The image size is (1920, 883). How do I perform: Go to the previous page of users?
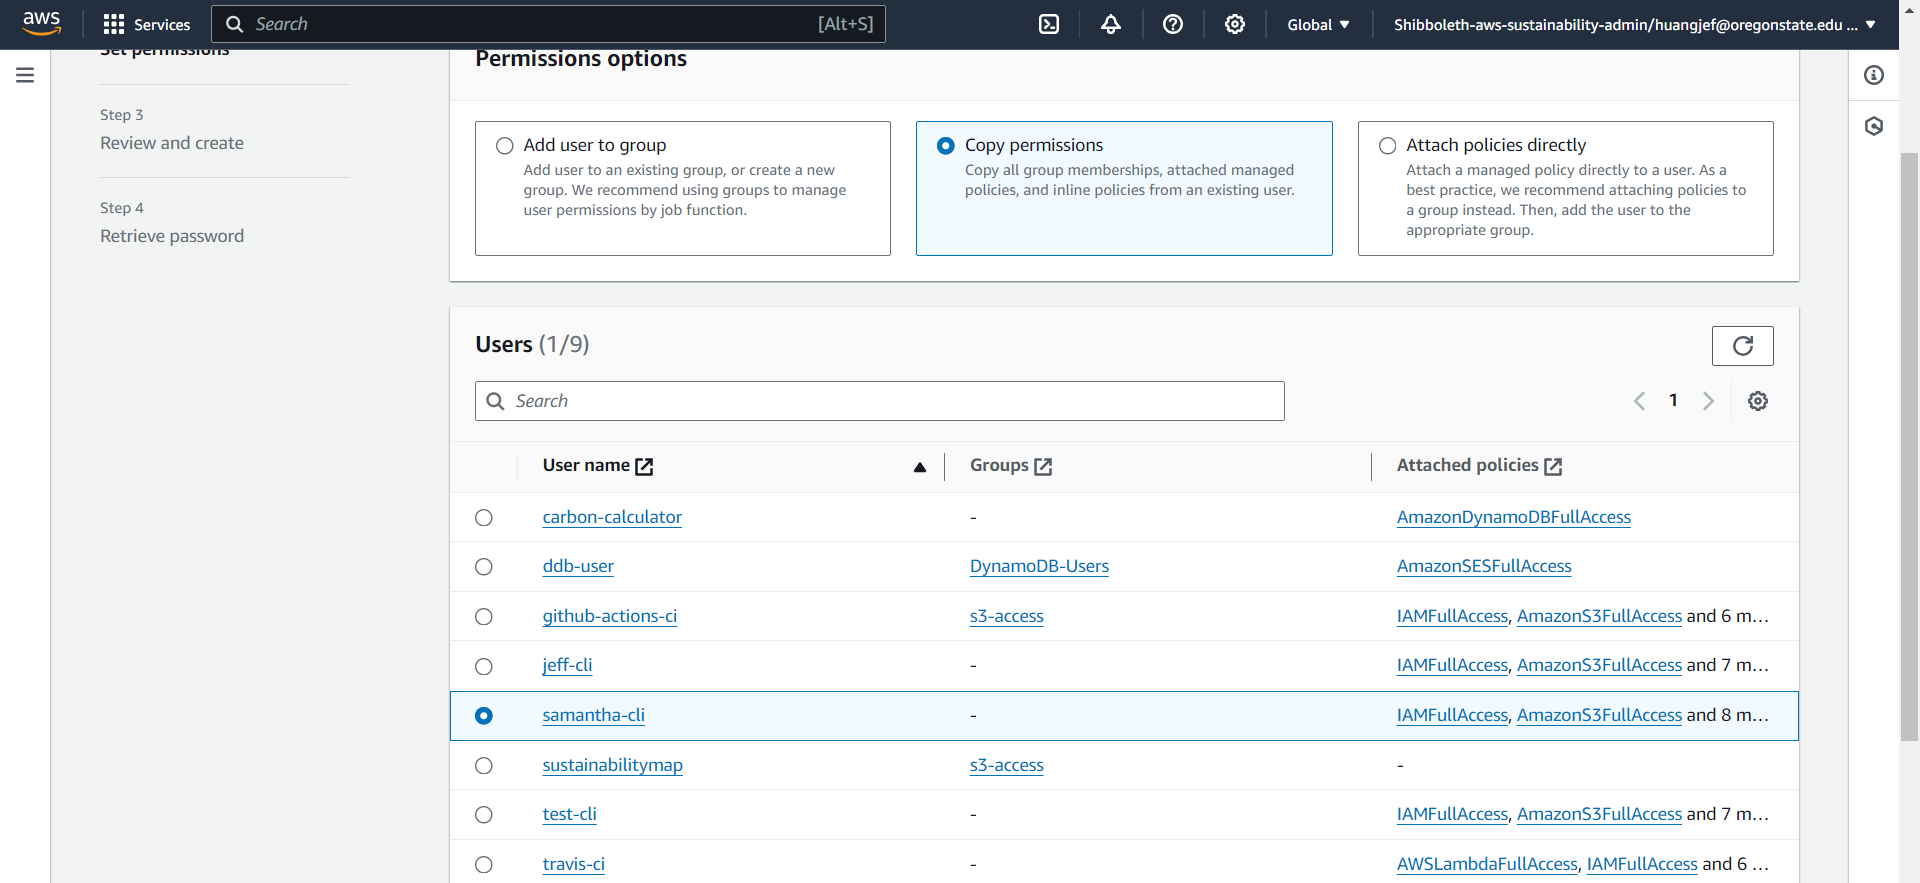pos(1639,401)
